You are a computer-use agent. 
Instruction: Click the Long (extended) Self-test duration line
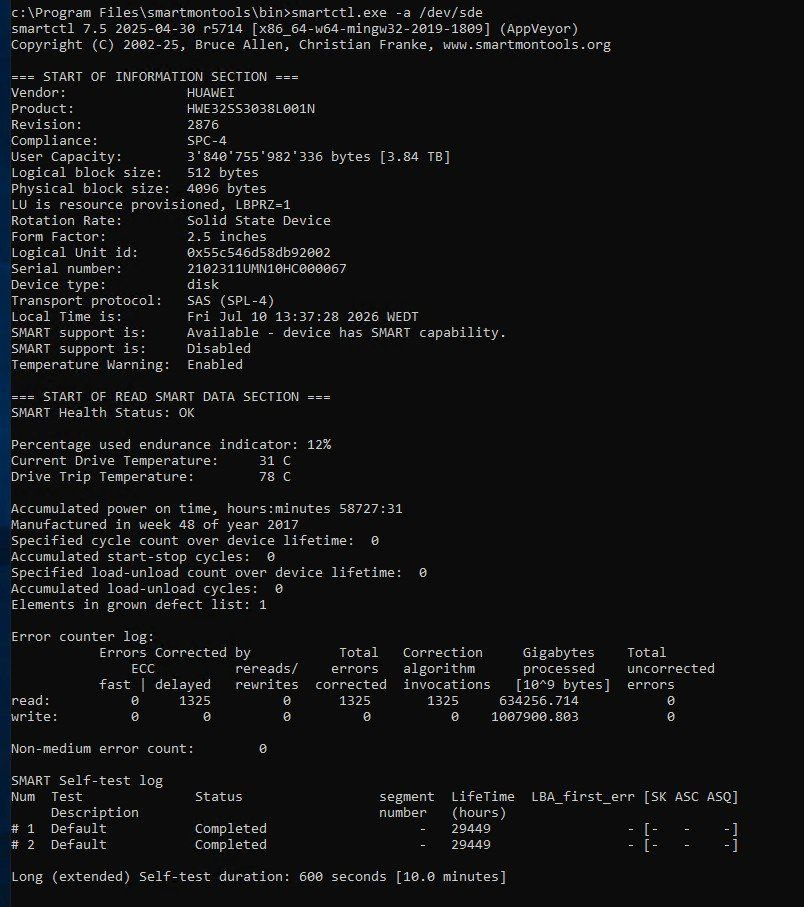click(x=259, y=876)
